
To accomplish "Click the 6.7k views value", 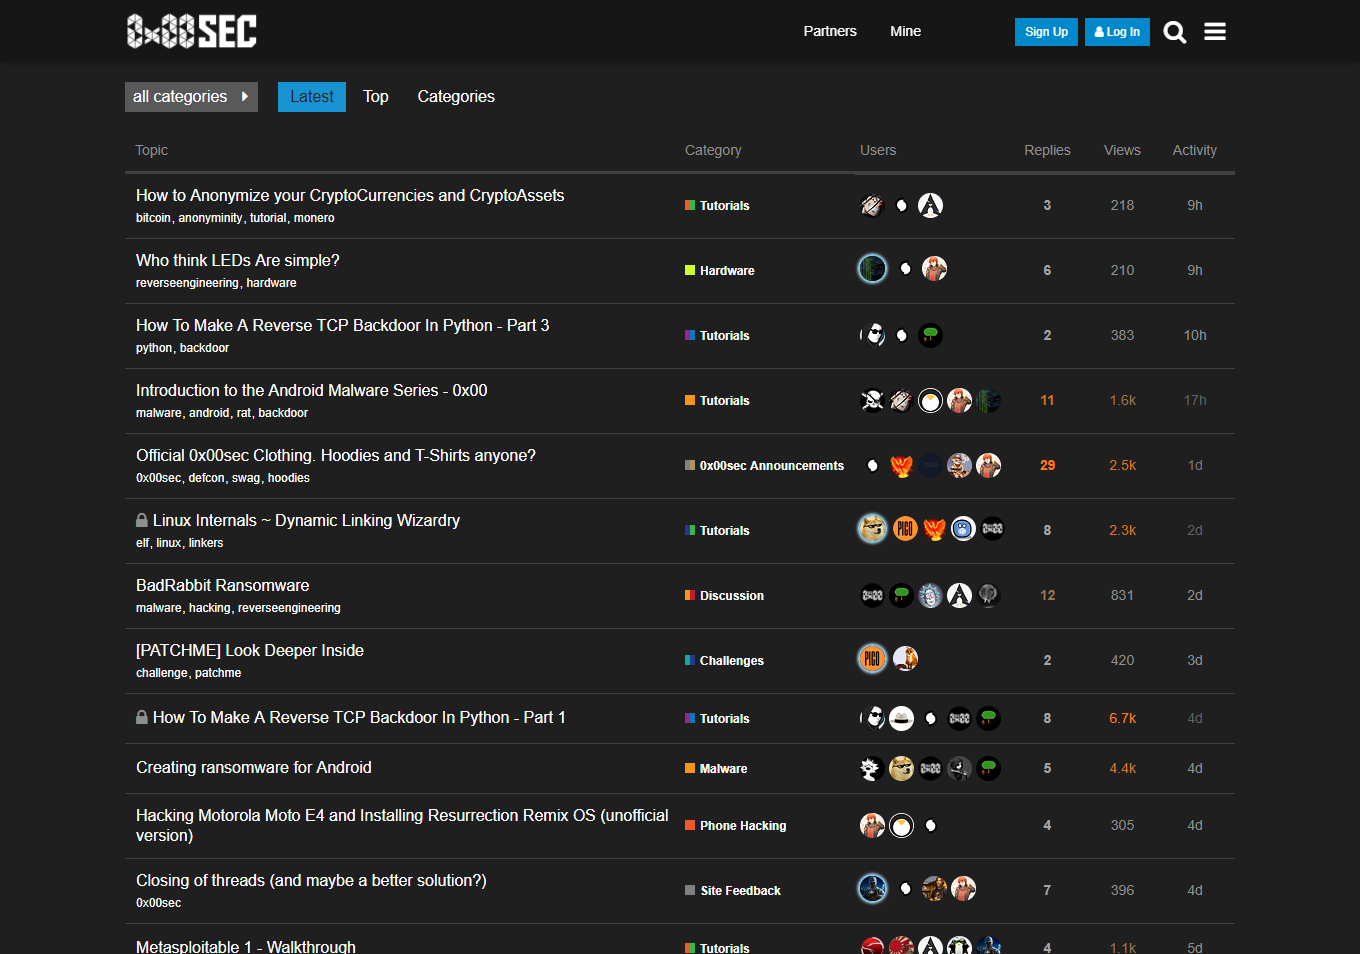I will (1122, 718).
